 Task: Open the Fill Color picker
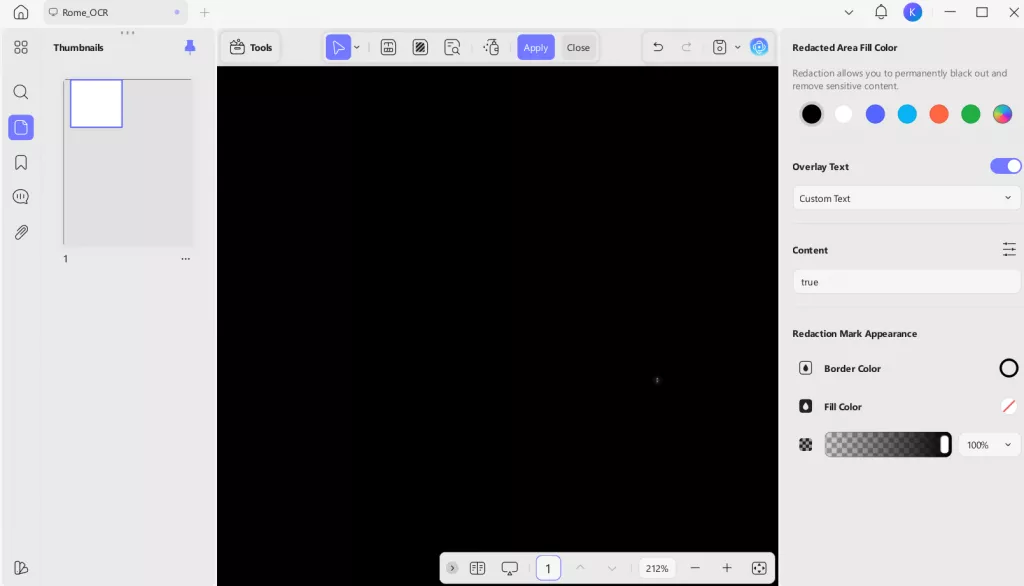[x=1008, y=406]
